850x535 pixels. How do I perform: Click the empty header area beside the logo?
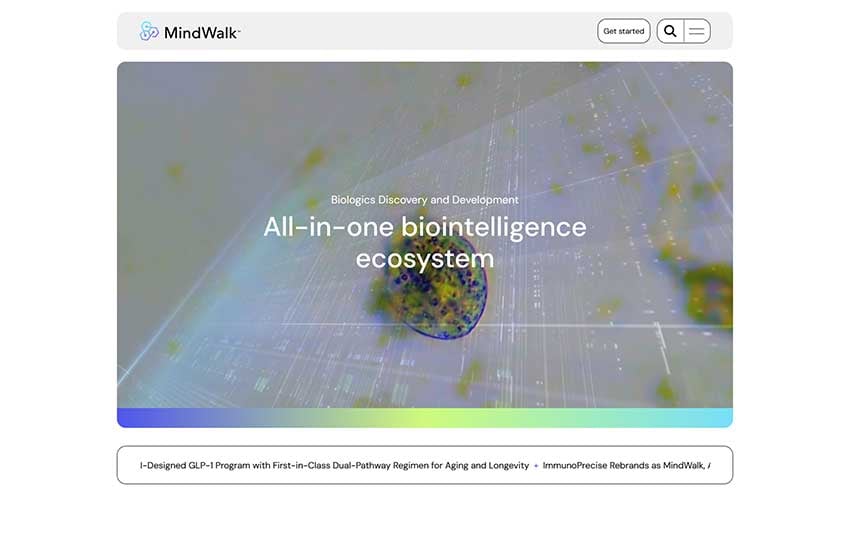click(x=420, y=31)
